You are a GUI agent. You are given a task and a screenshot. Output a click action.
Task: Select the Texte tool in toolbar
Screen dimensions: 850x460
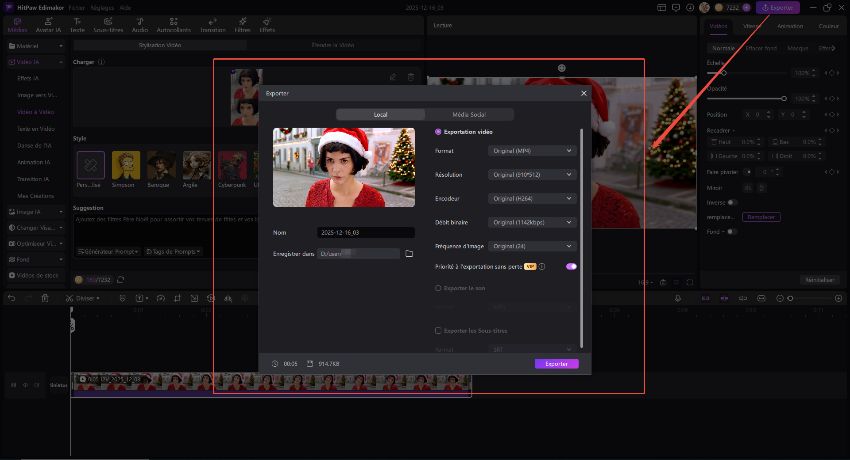(x=78, y=25)
